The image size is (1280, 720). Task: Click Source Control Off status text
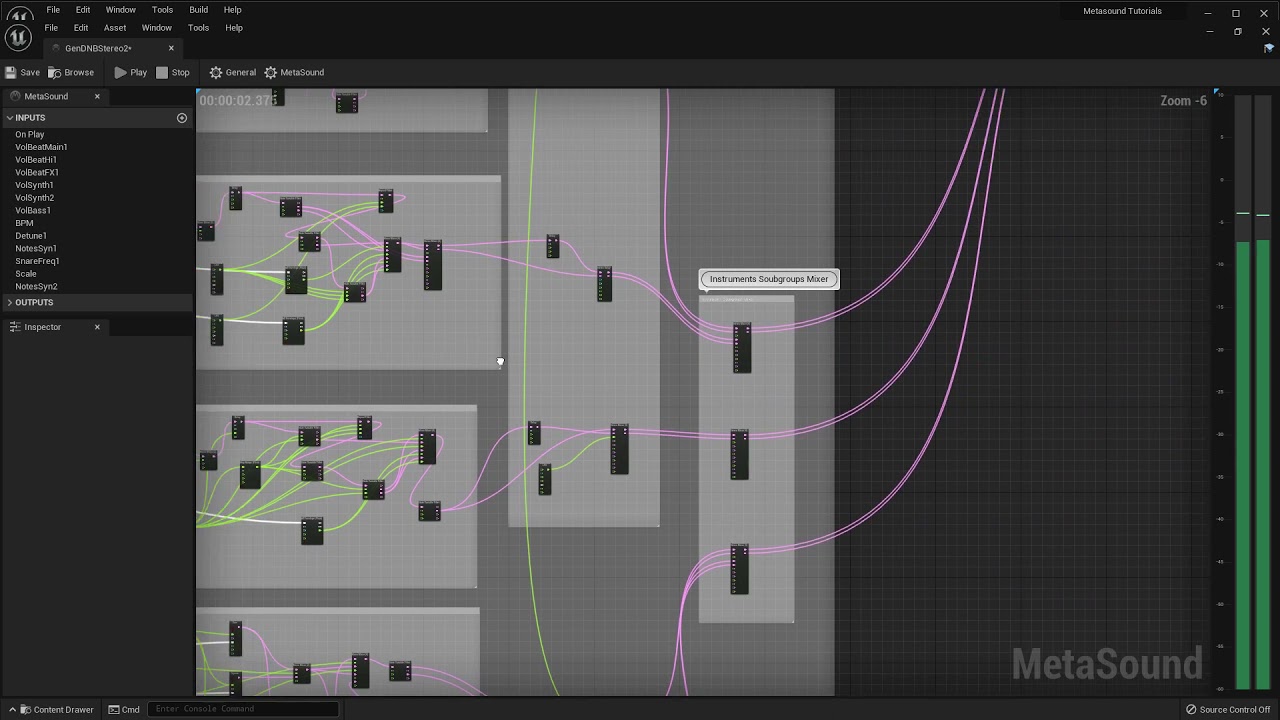click(x=1235, y=710)
